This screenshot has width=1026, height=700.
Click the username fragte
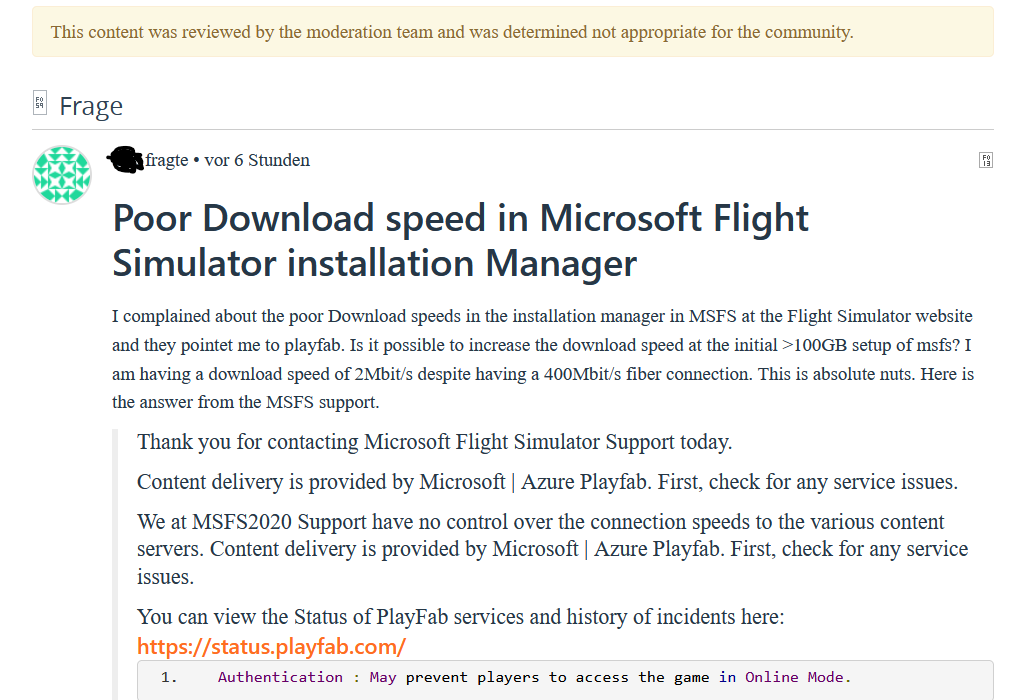(168, 160)
